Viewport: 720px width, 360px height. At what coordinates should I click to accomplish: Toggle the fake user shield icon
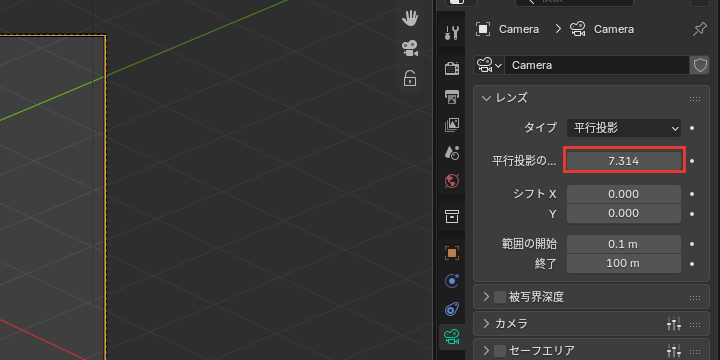[700, 65]
